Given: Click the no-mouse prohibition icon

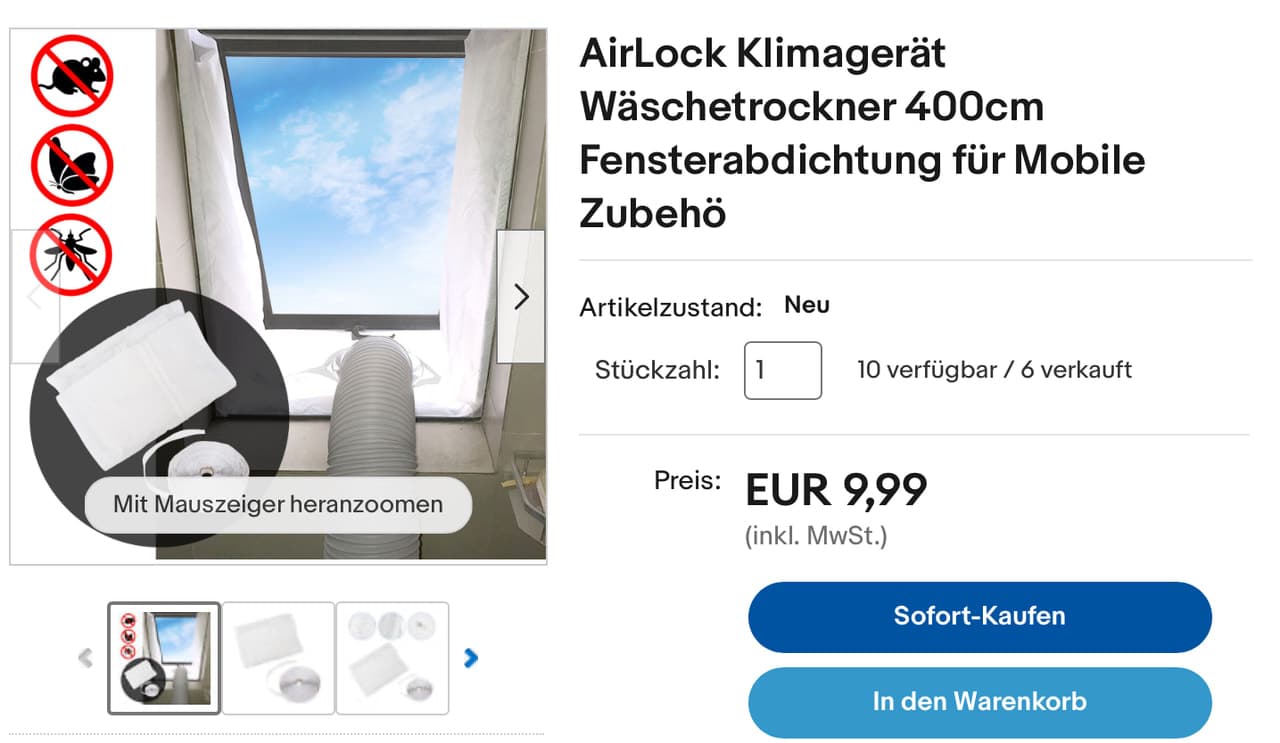Looking at the screenshot, I should pyautogui.click(x=72, y=76).
